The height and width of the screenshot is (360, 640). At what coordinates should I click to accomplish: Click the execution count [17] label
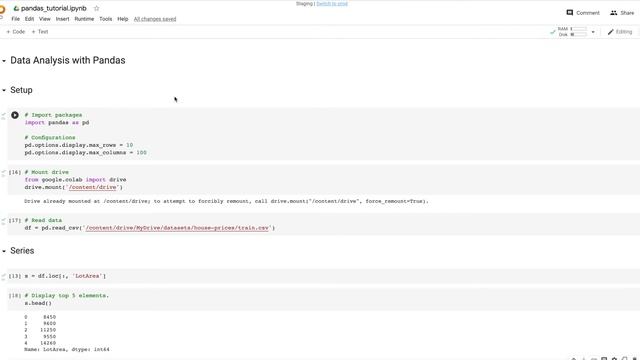pyautogui.click(x=15, y=220)
